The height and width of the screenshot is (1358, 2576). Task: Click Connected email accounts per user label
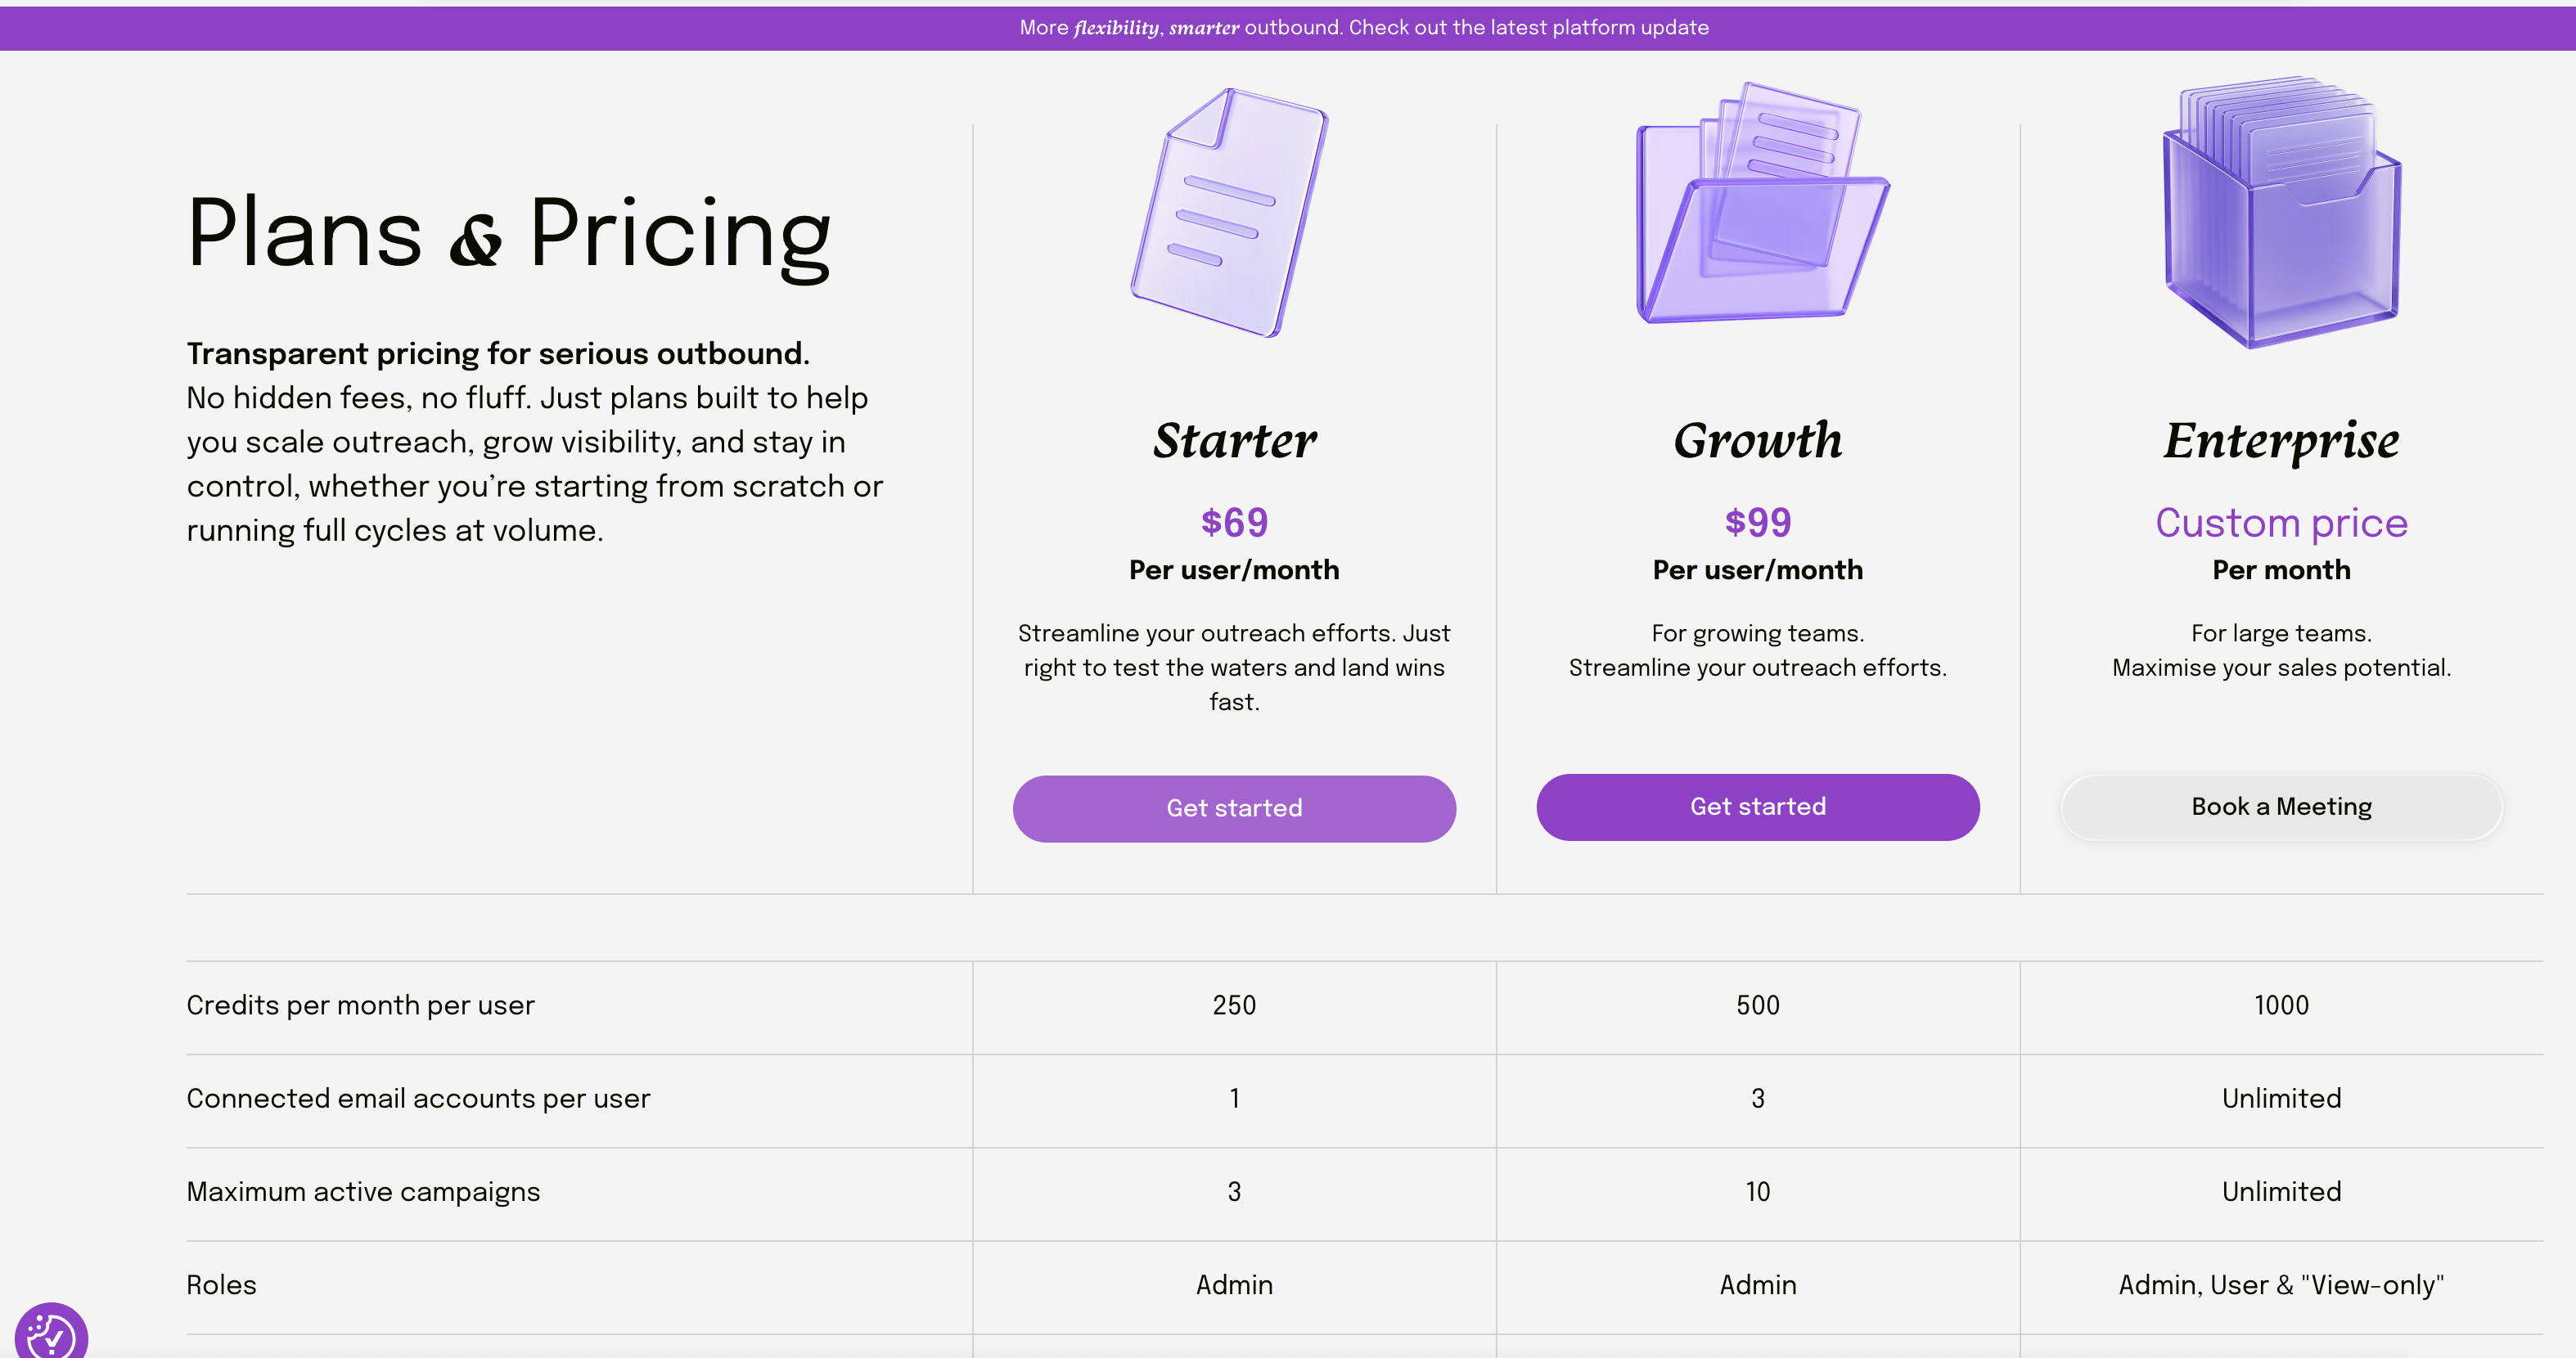(418, 1098)
